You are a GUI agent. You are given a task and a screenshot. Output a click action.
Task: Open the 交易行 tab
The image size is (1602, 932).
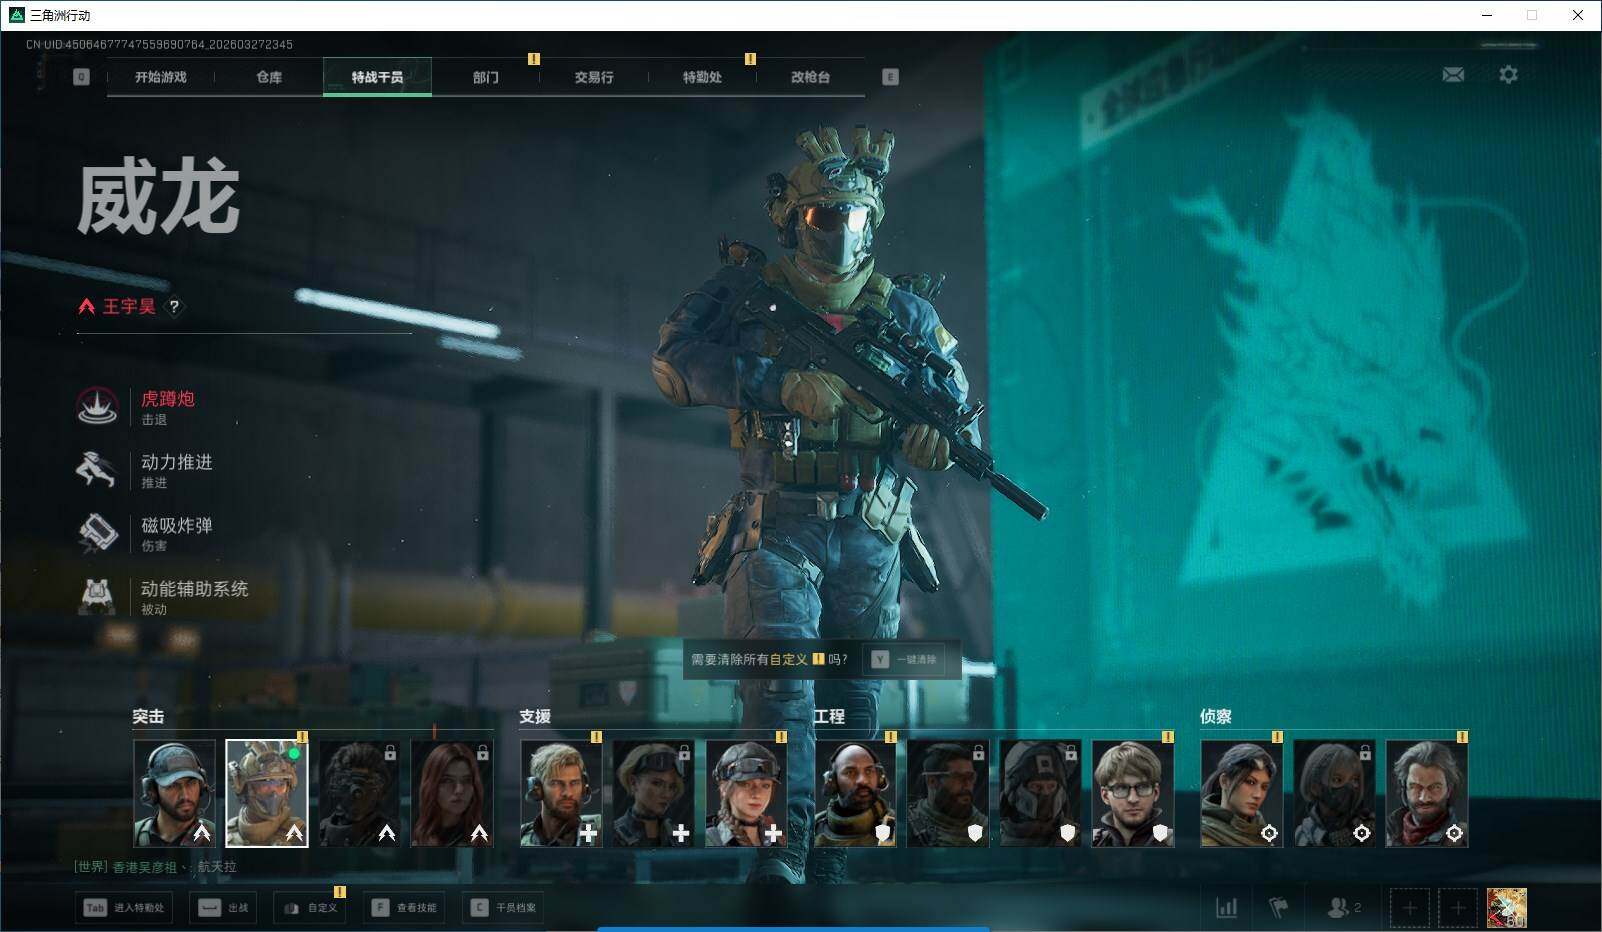(594, 77)
